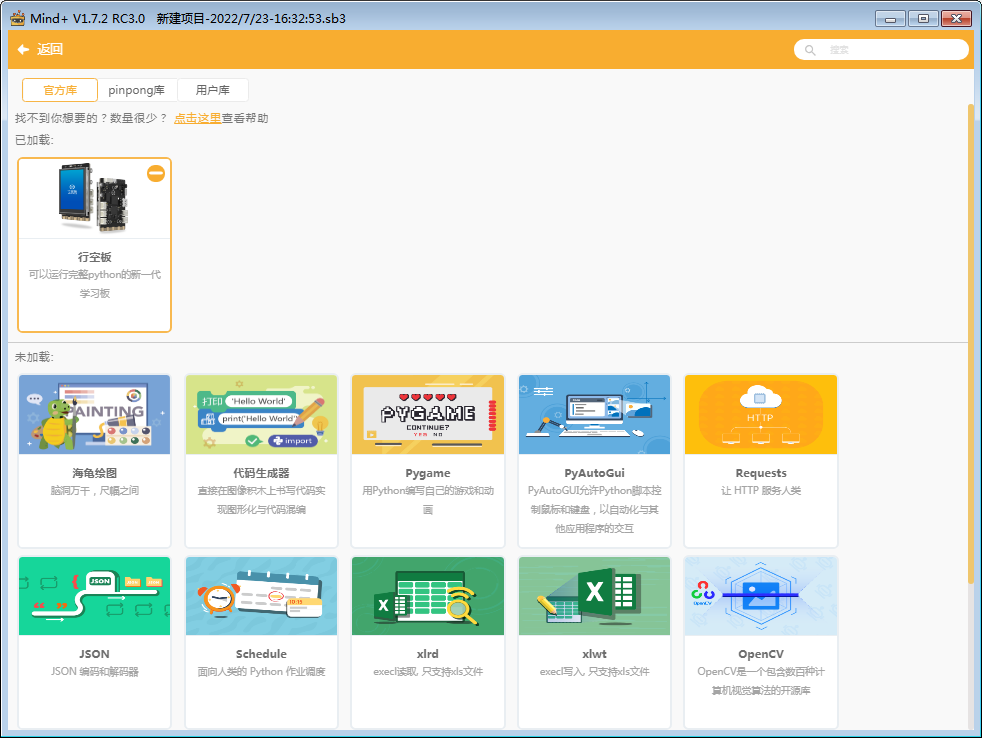Click the 代码生成器 title
The width and height of the screenshot is (982, 738).
[261, 473]
